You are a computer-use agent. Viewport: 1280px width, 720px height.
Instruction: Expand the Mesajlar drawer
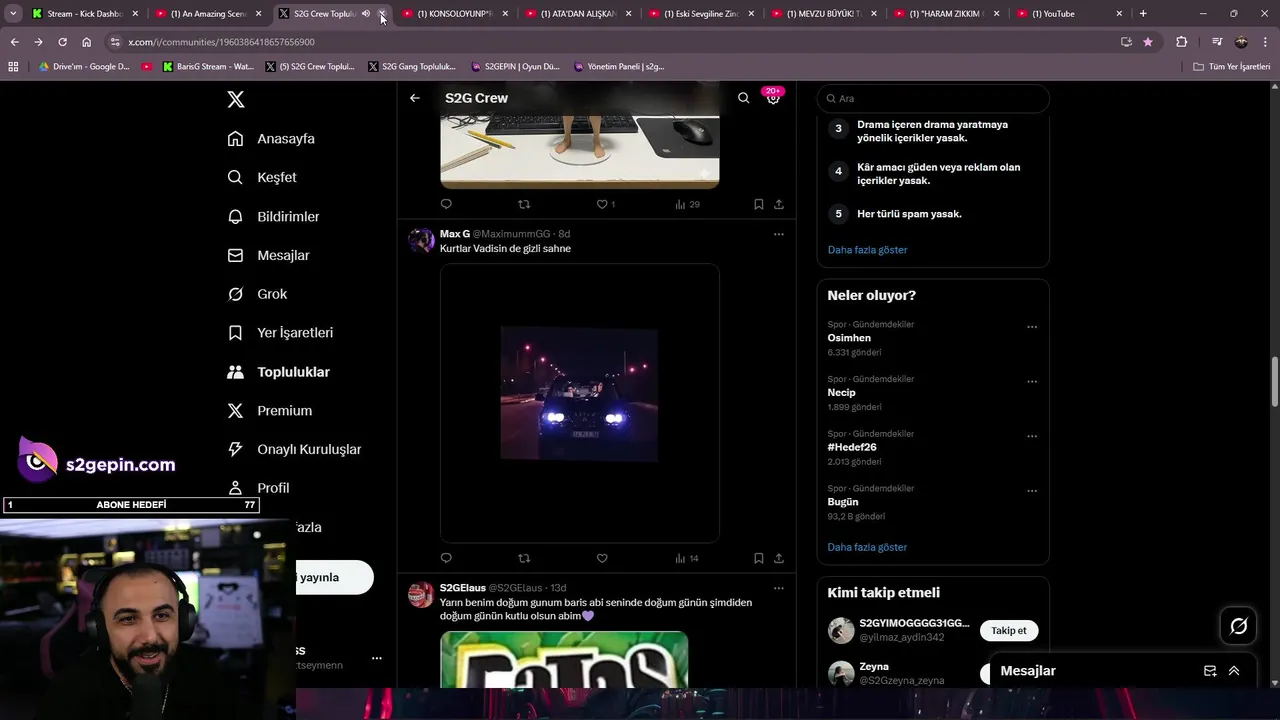click(1234, 671)
